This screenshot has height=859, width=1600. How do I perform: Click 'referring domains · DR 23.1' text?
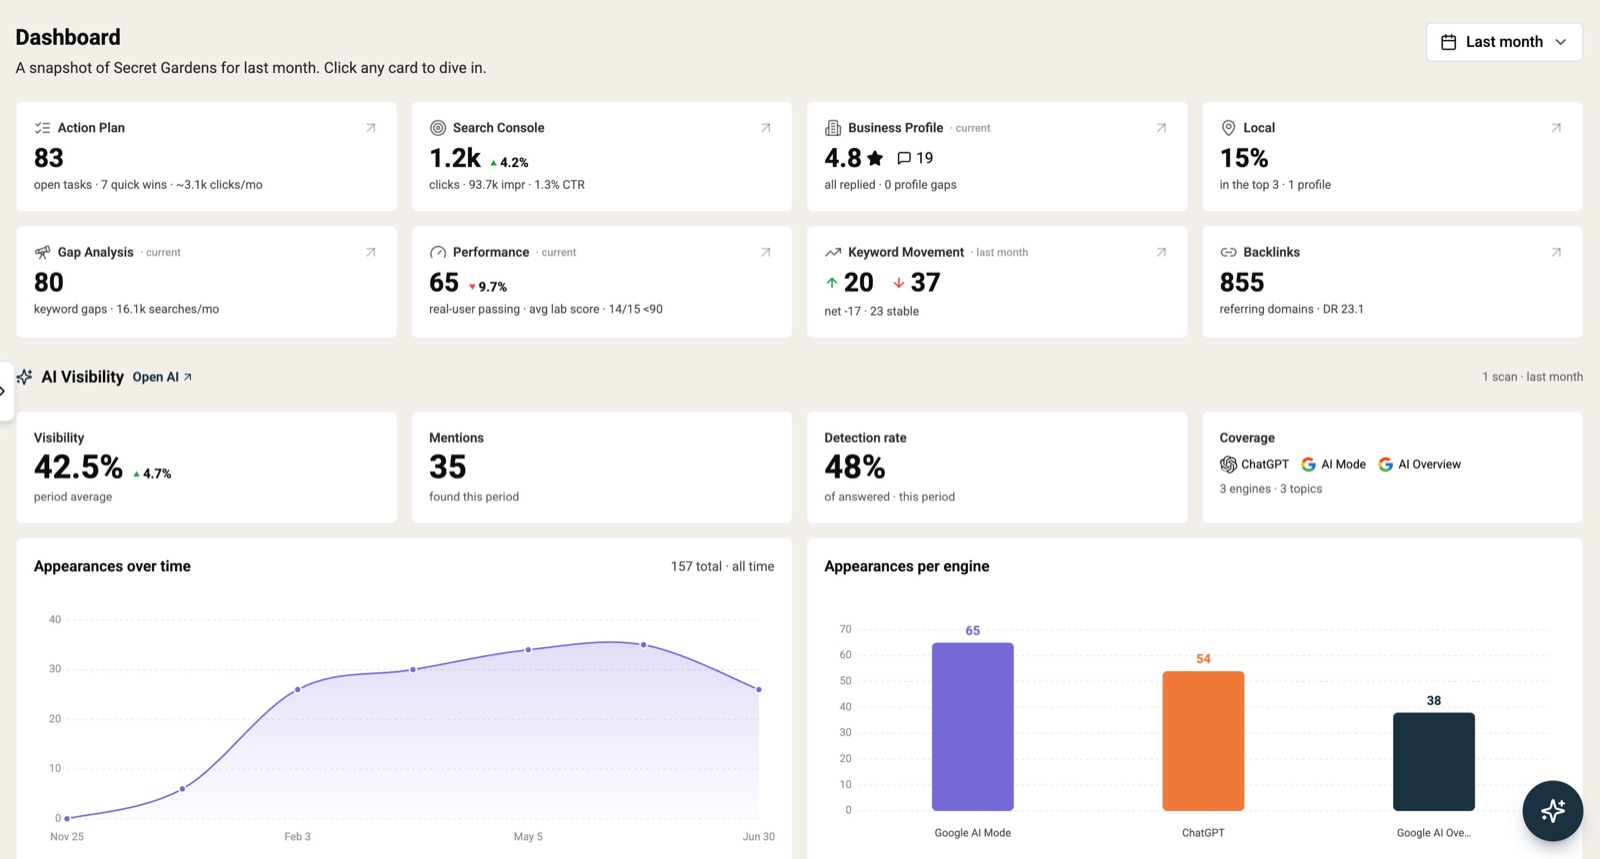pyautogui.click(x=1291, y=309)
